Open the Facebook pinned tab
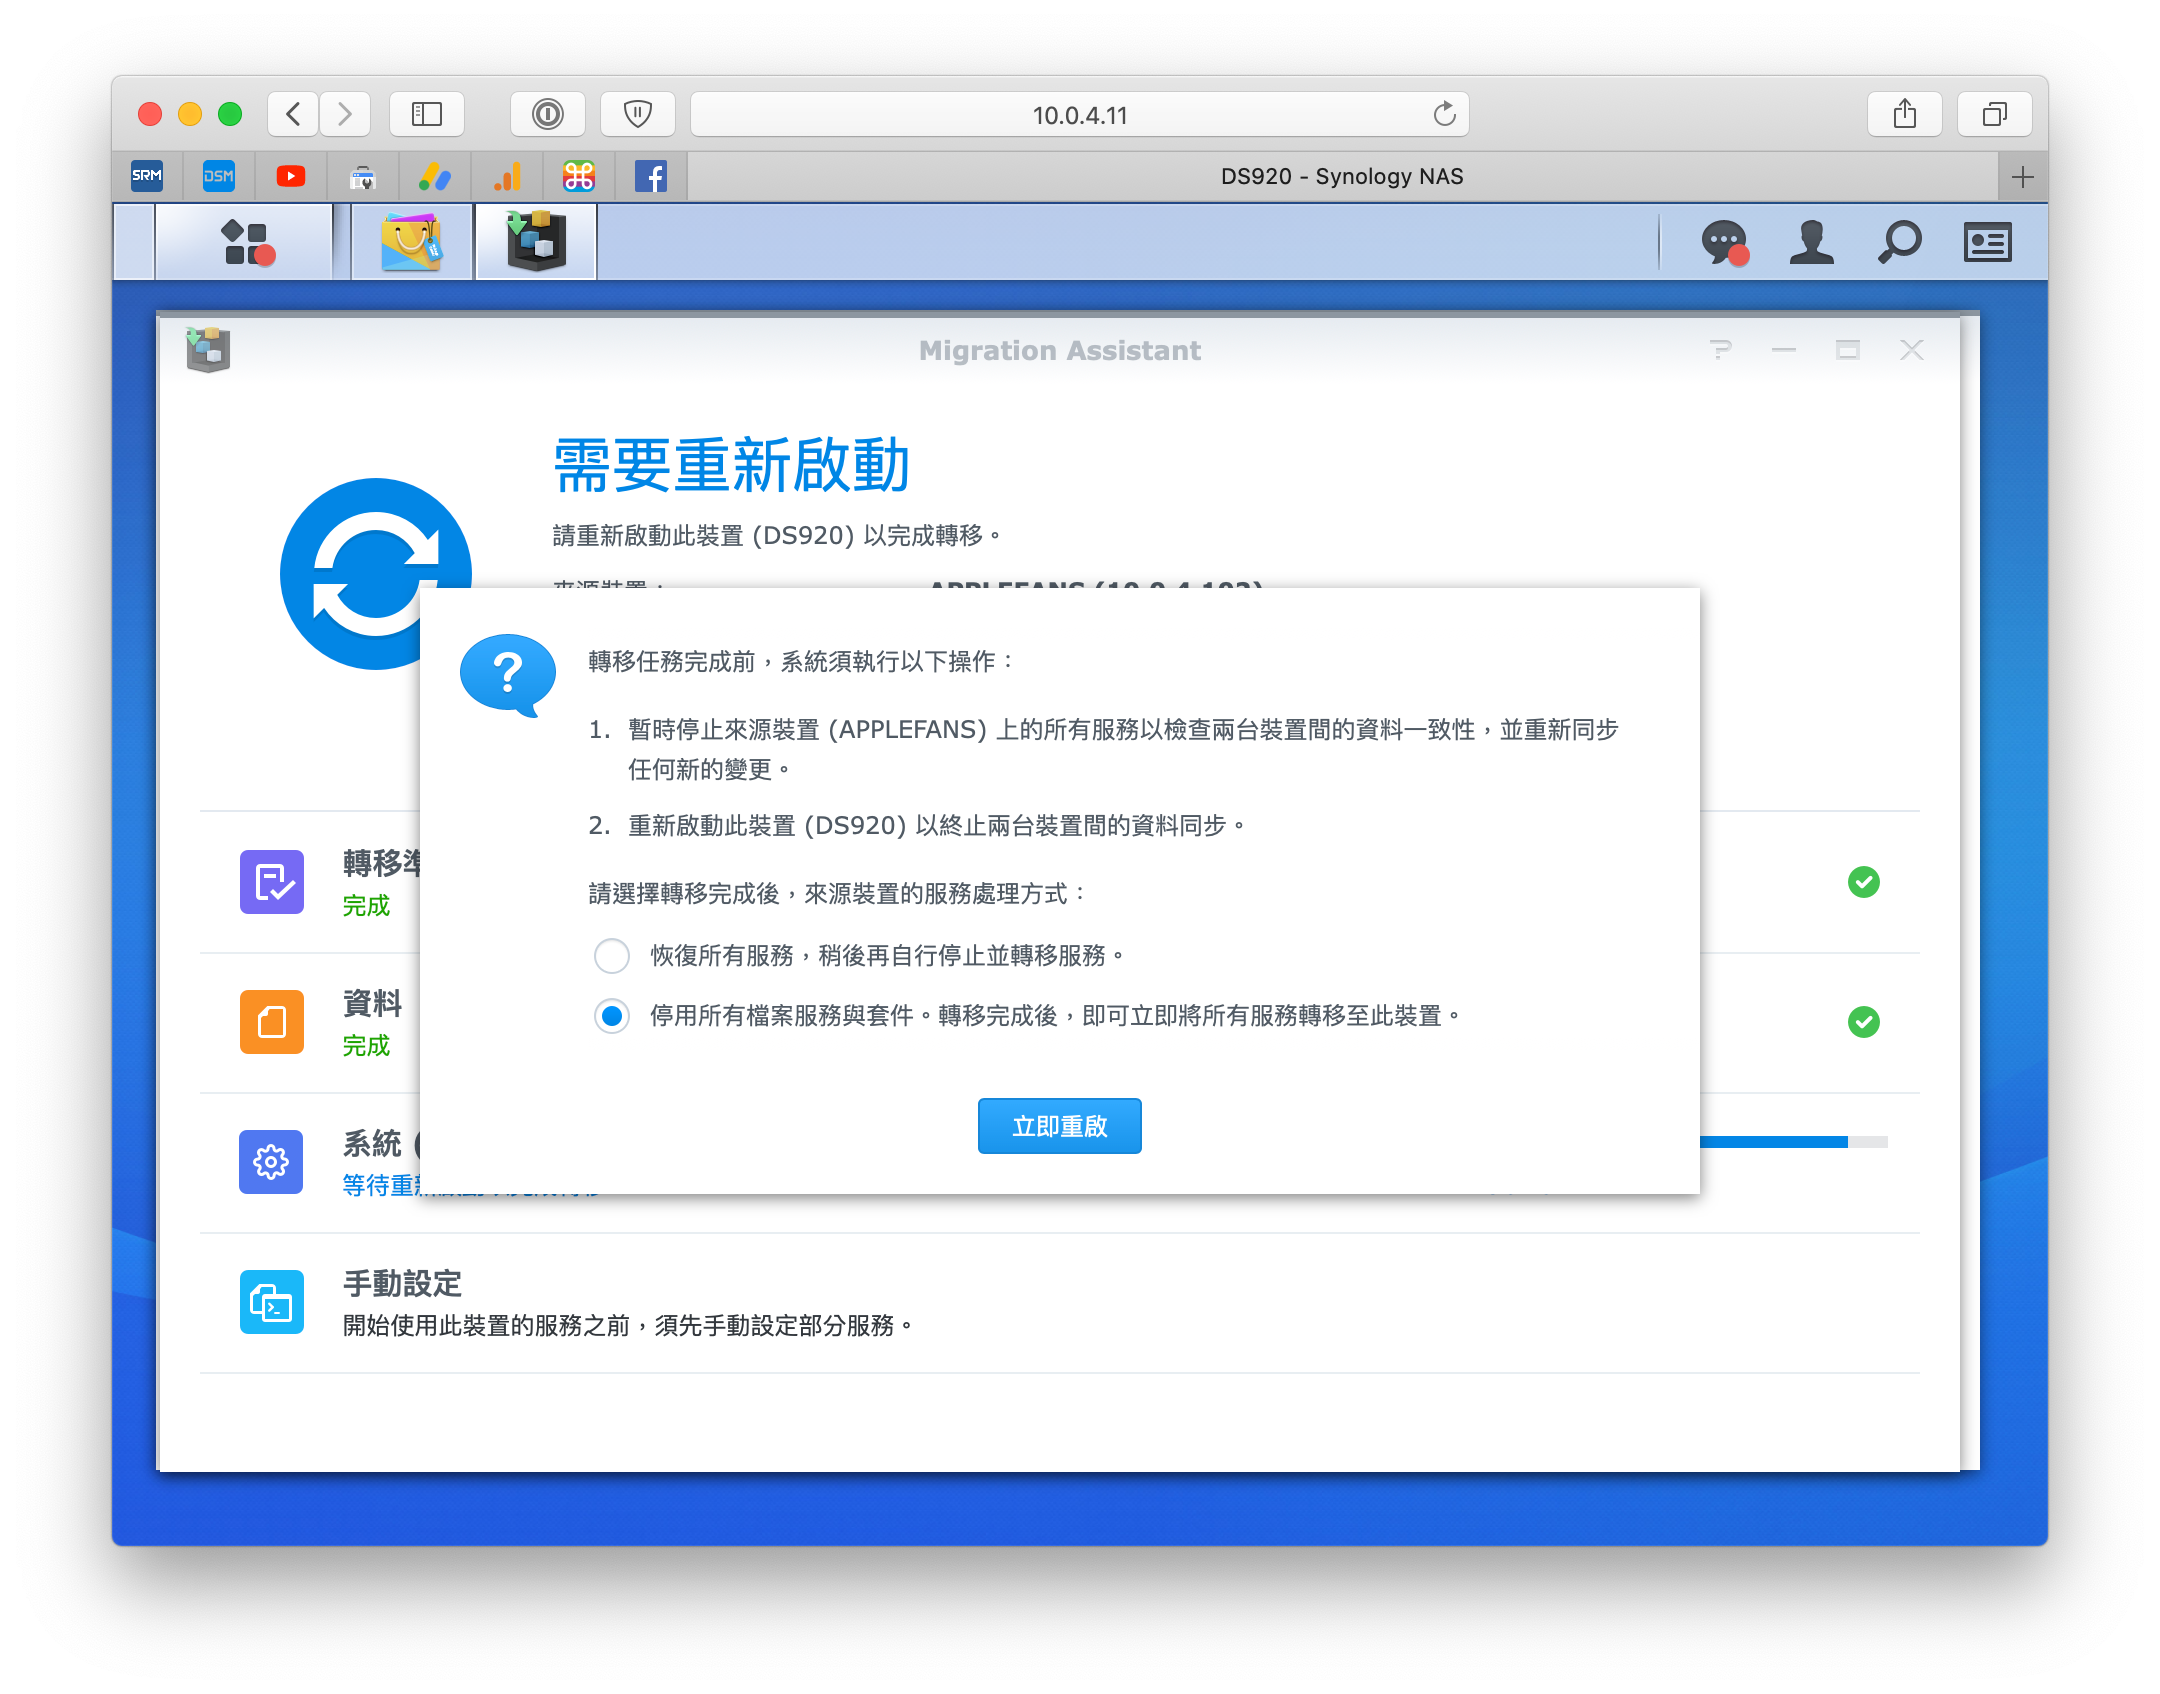This screenshot has width=2160, height=1694. coord(651,176)
